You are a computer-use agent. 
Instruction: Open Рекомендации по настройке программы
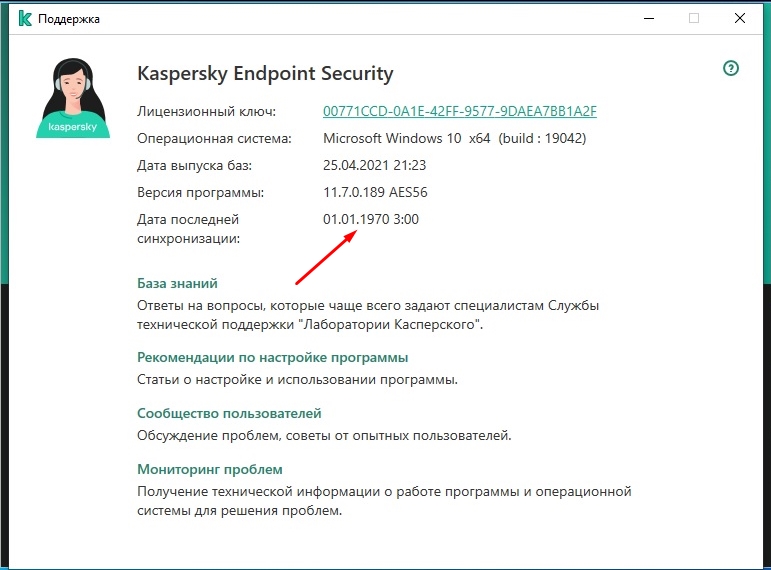point(272,357)
